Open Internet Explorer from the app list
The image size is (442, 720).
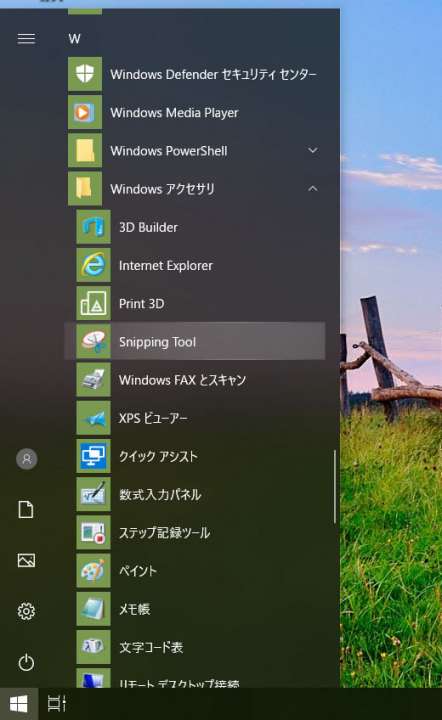point(166,265)
